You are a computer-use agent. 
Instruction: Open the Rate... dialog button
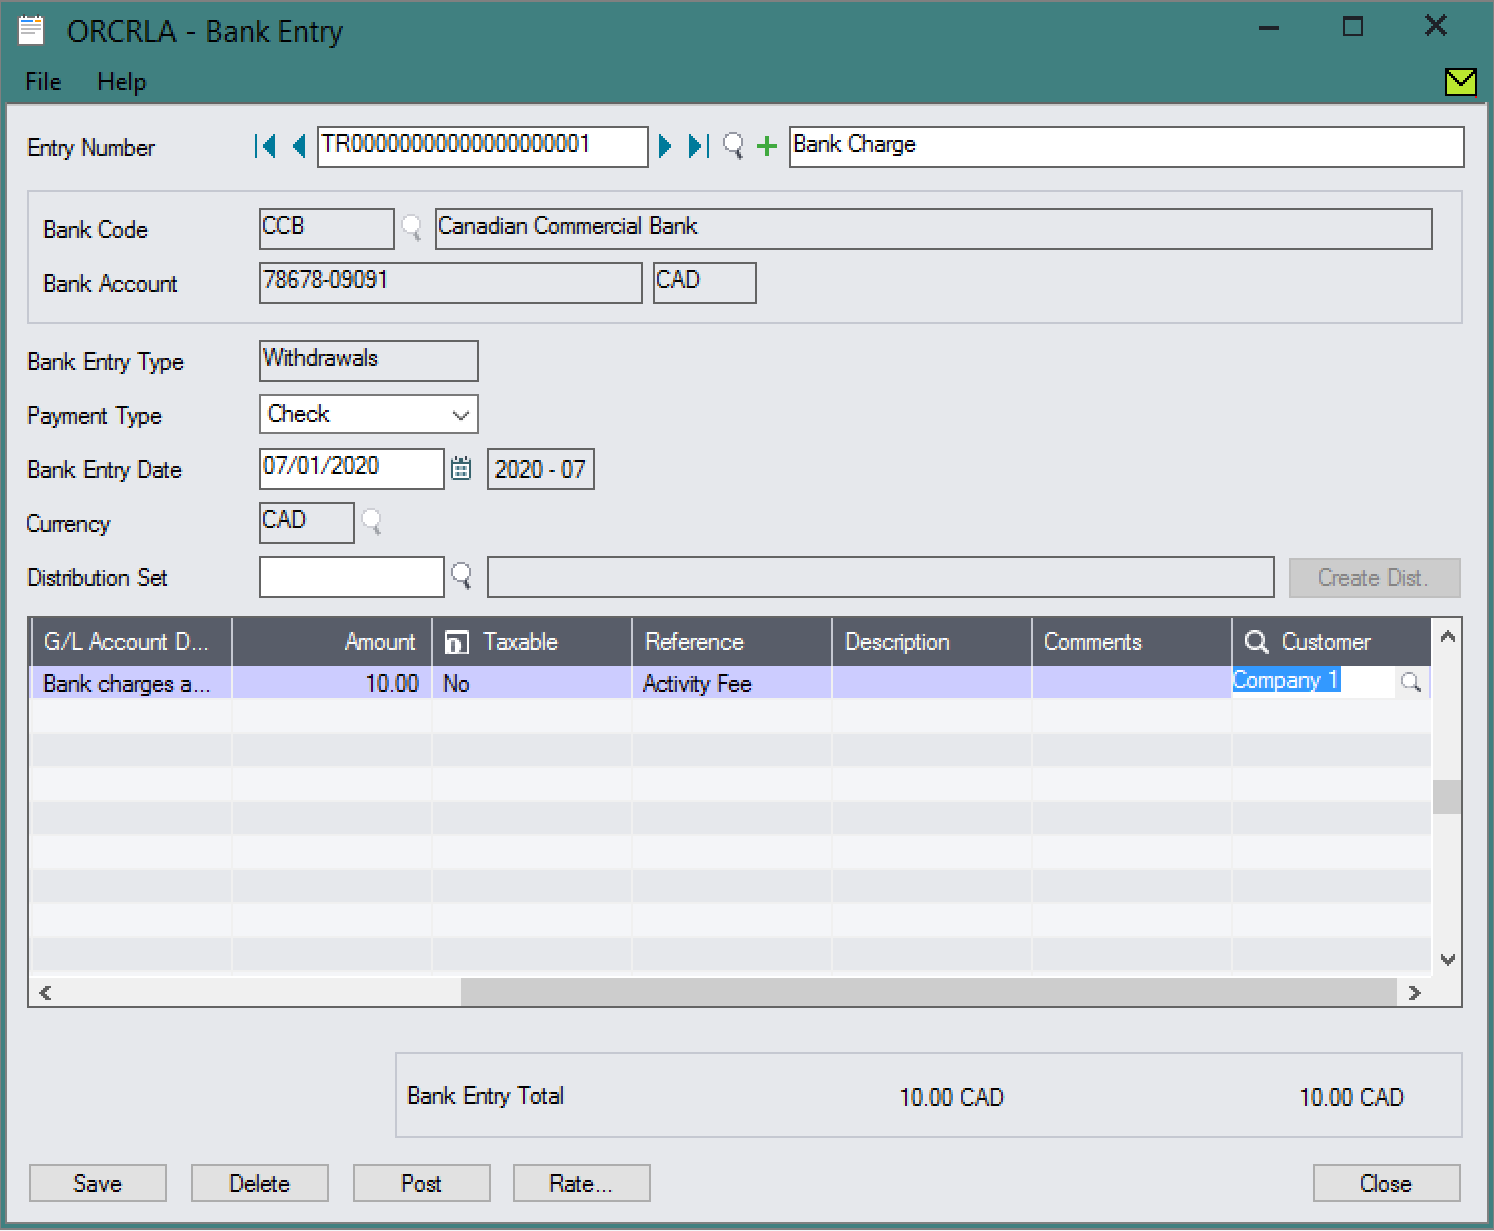click(581, 1183)
